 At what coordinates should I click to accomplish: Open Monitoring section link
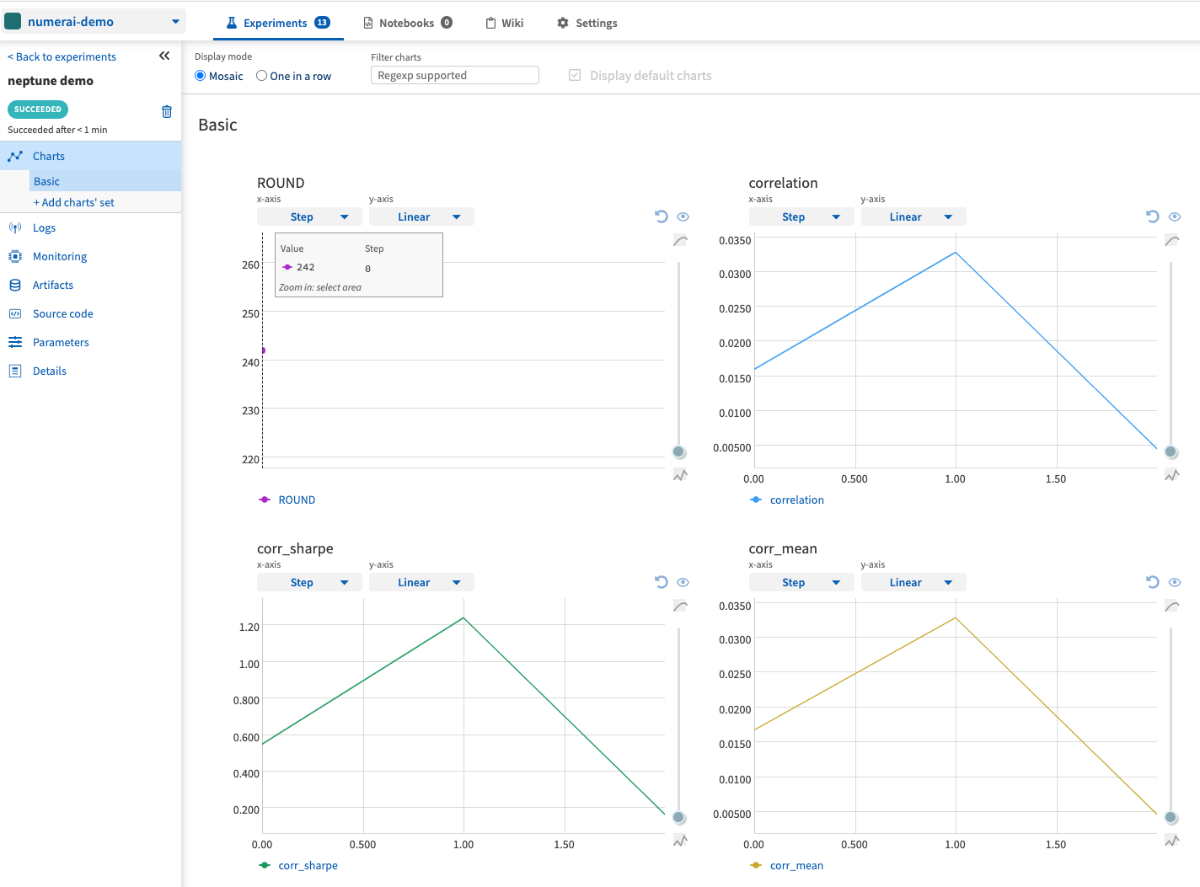pyautogui.click(x=60, y=256)
